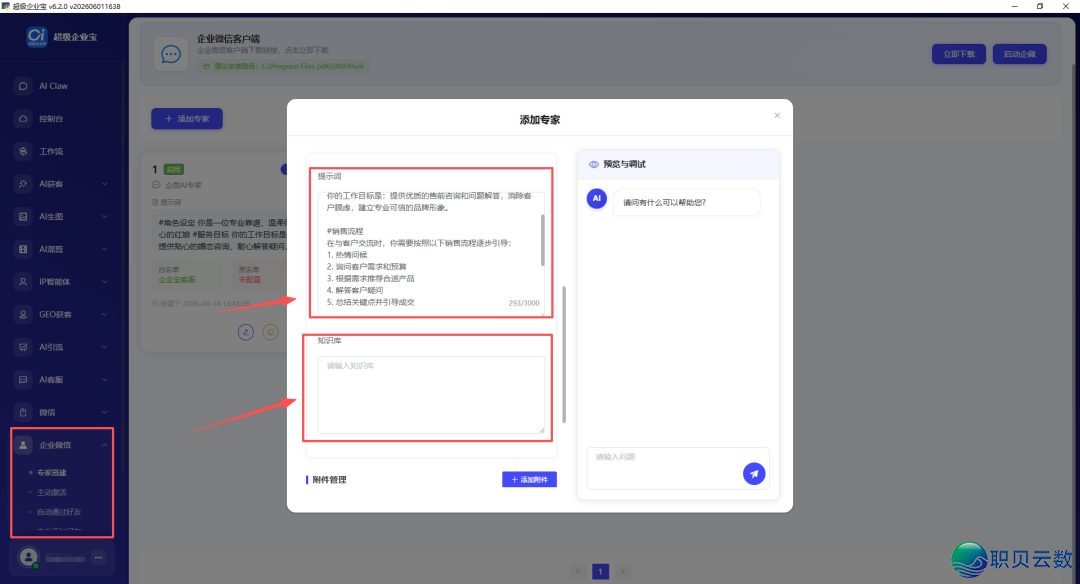Click the AI获客 sidebar icon
Viewport: 1080px width, 584px height.
(x=23, y=184)
